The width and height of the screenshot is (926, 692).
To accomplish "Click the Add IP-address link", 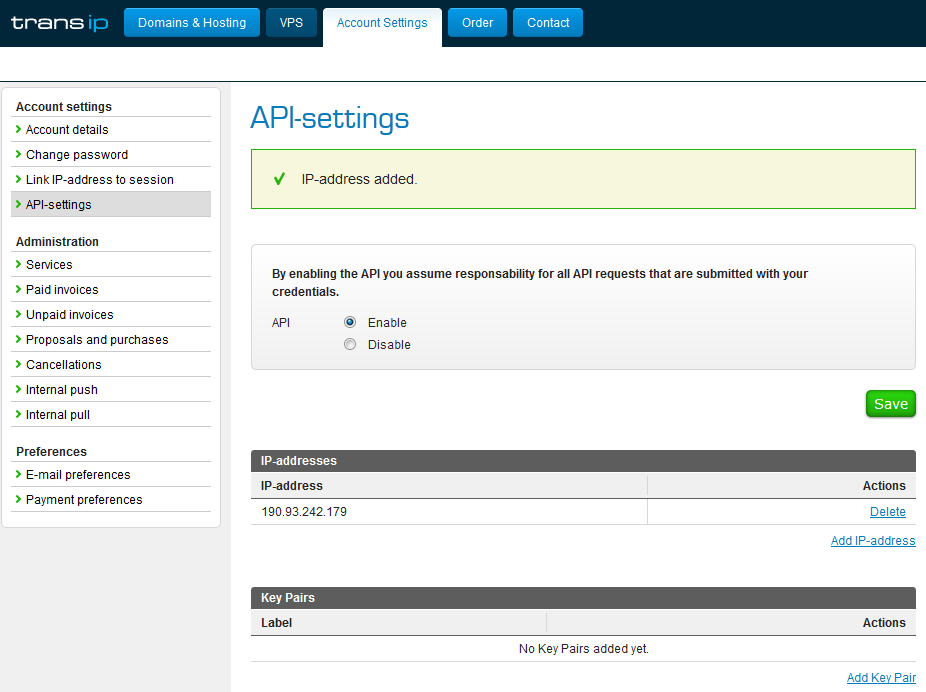I will point(873,541).
